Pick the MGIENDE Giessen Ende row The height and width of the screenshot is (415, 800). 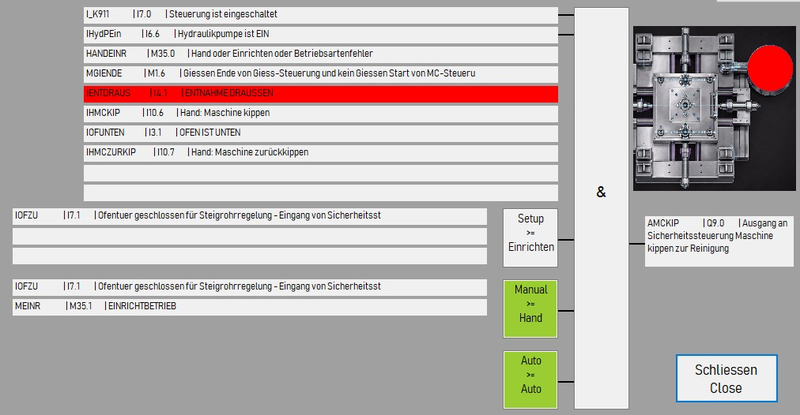[x=320, y=74]
